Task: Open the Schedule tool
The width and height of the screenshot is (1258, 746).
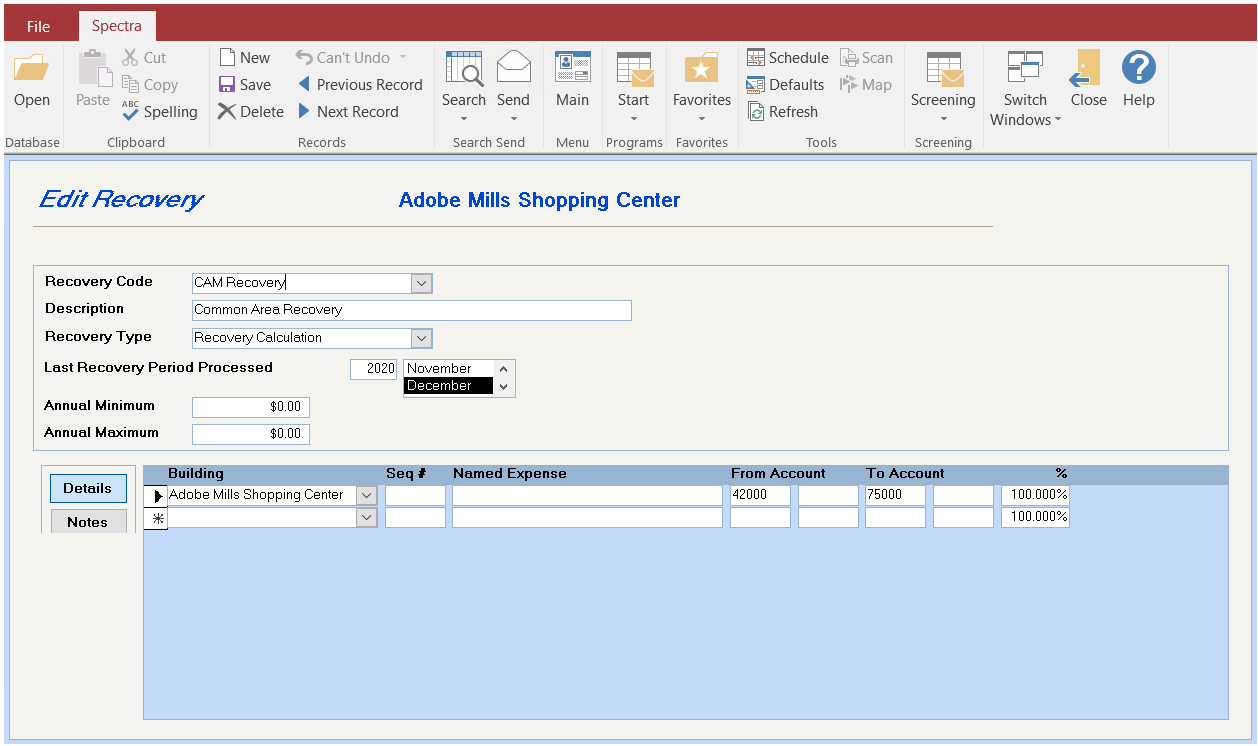Action: coord(788,58)
